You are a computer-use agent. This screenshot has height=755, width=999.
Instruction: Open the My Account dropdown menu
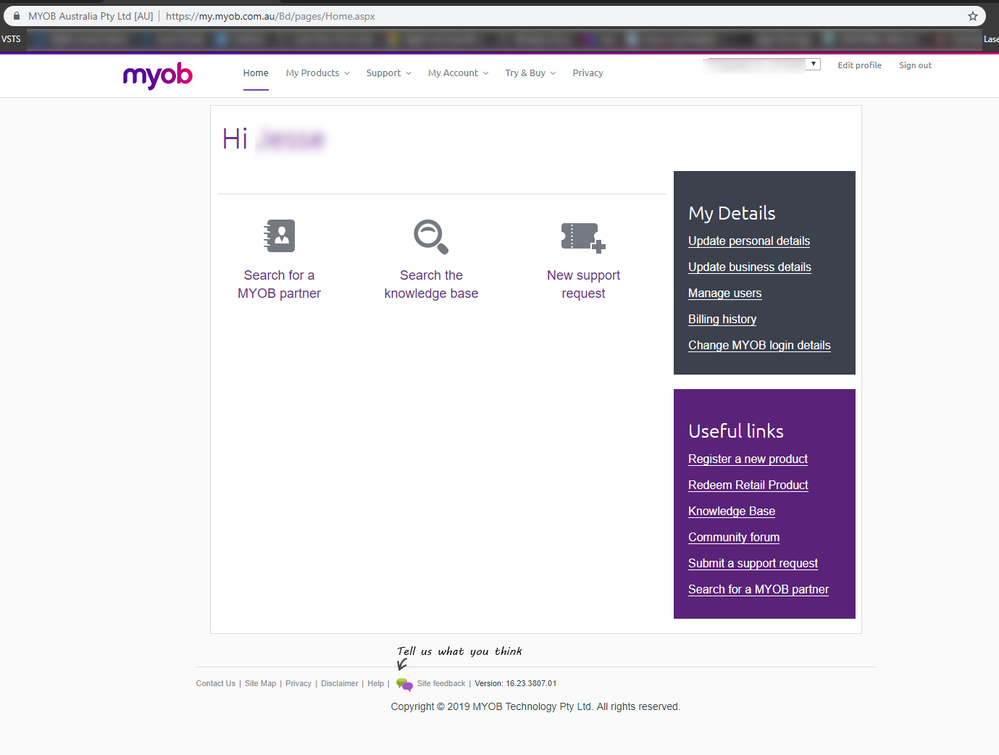point(458,73)
